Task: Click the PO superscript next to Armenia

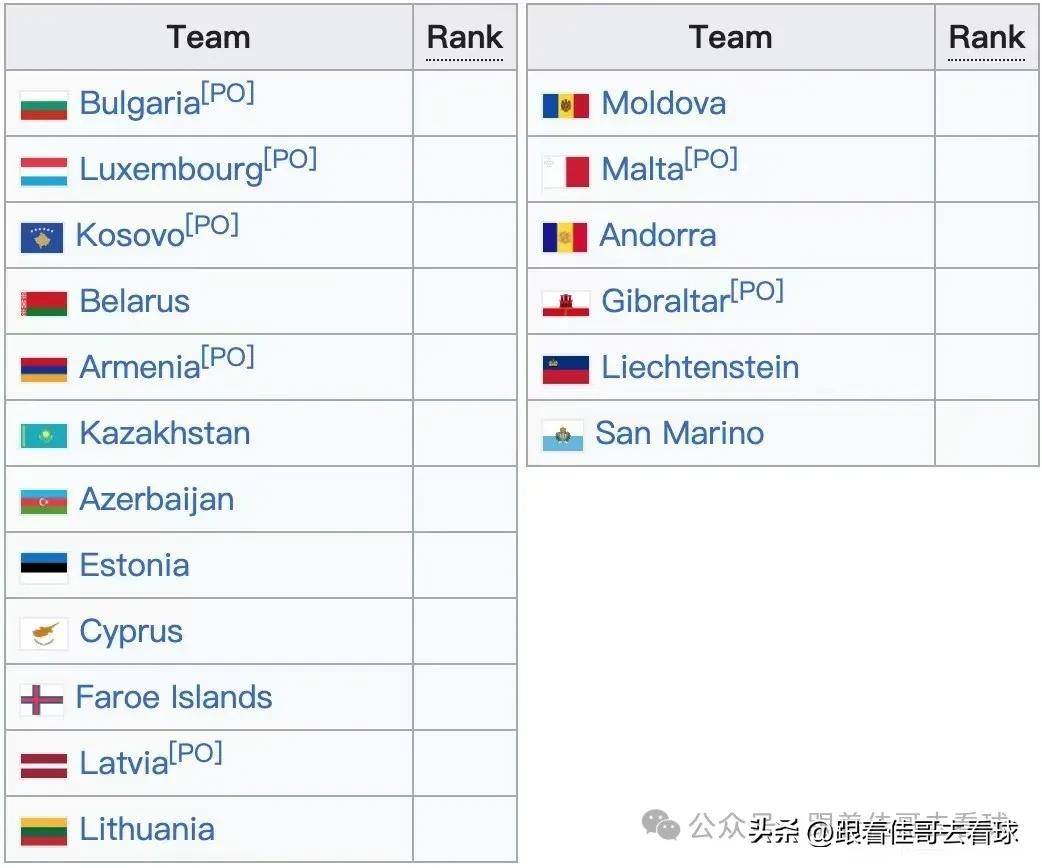Action: (228, 357)
